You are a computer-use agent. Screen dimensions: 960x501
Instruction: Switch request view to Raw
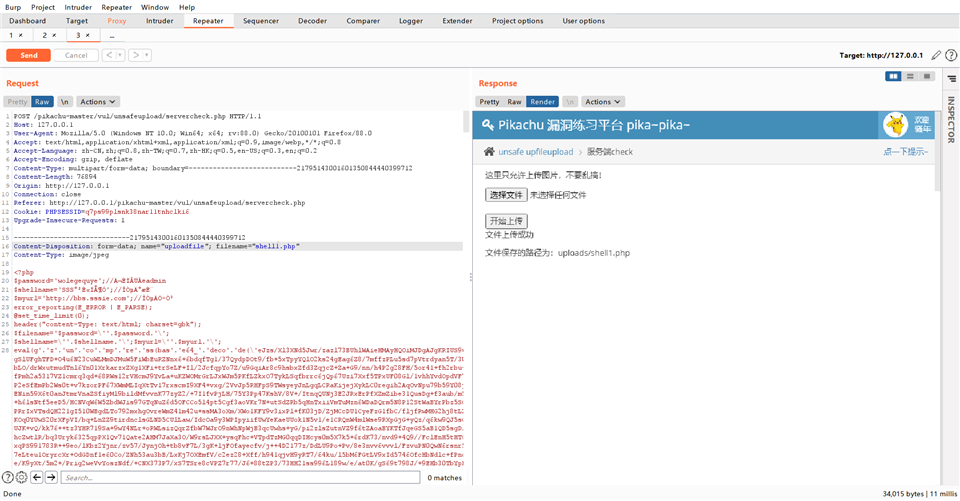(x=42, y=102)
